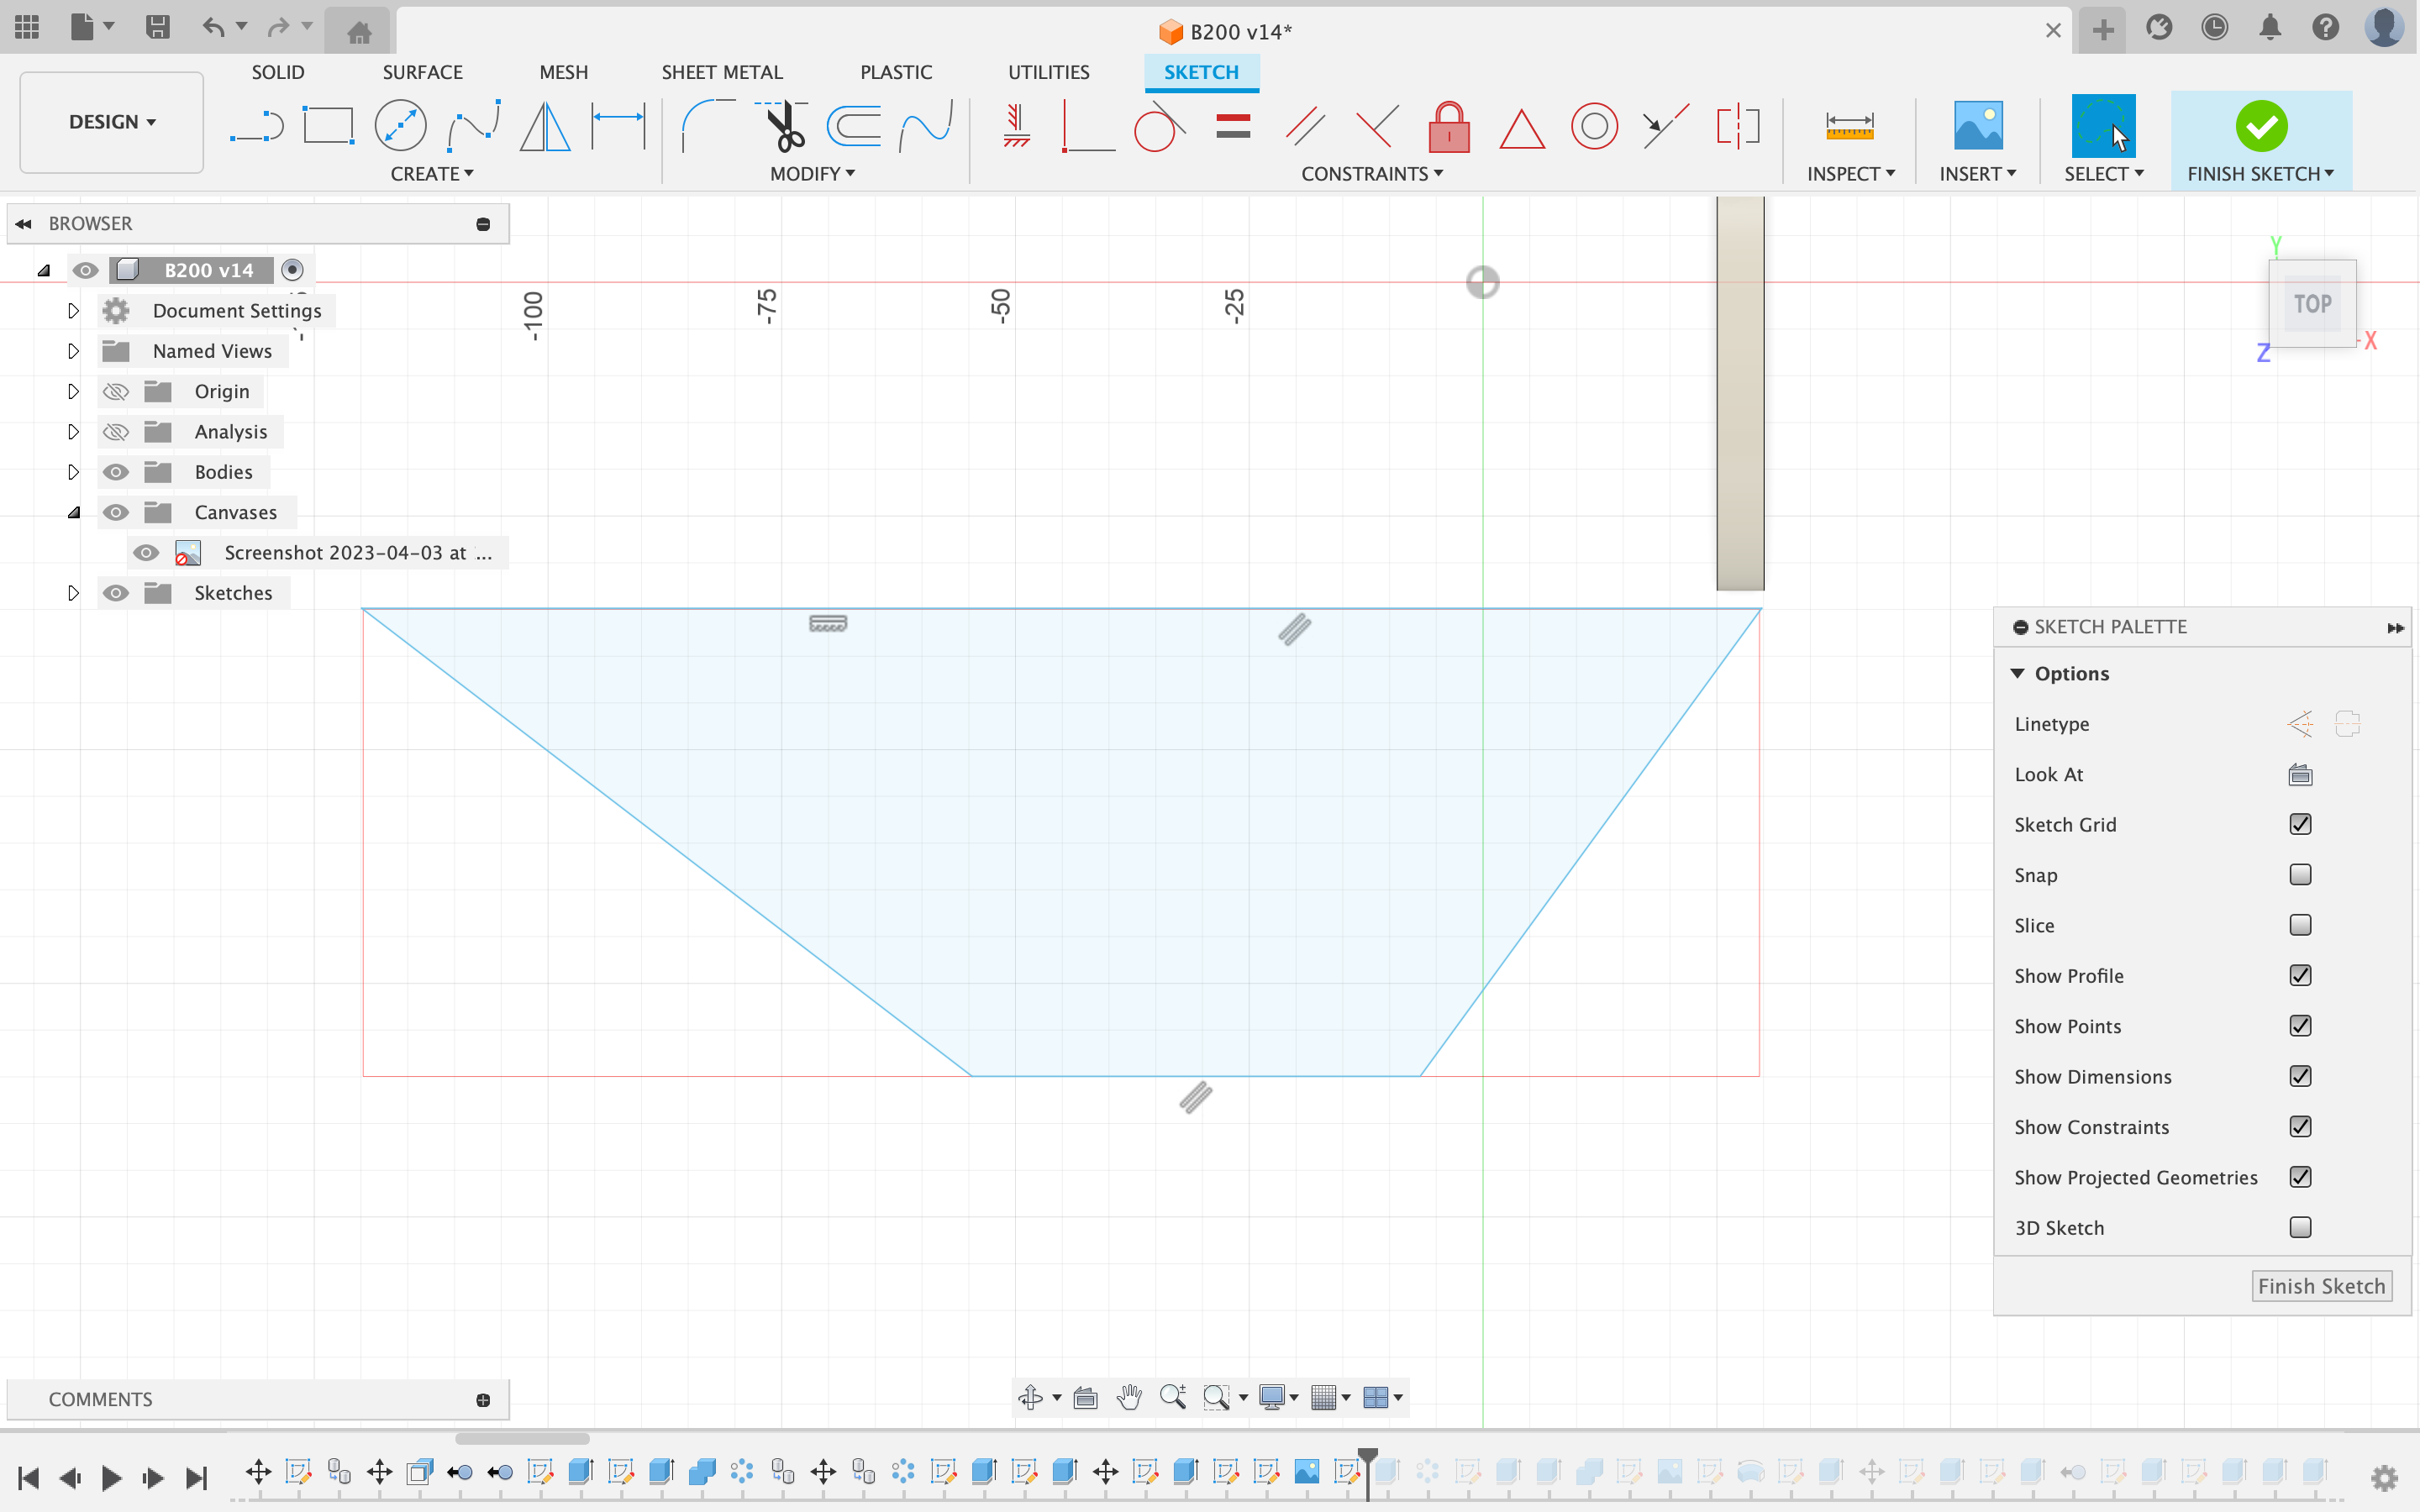Select the Circle sketch tool
The width and height of the screenshot is (2420, 1512).
(x=400, y=124)
